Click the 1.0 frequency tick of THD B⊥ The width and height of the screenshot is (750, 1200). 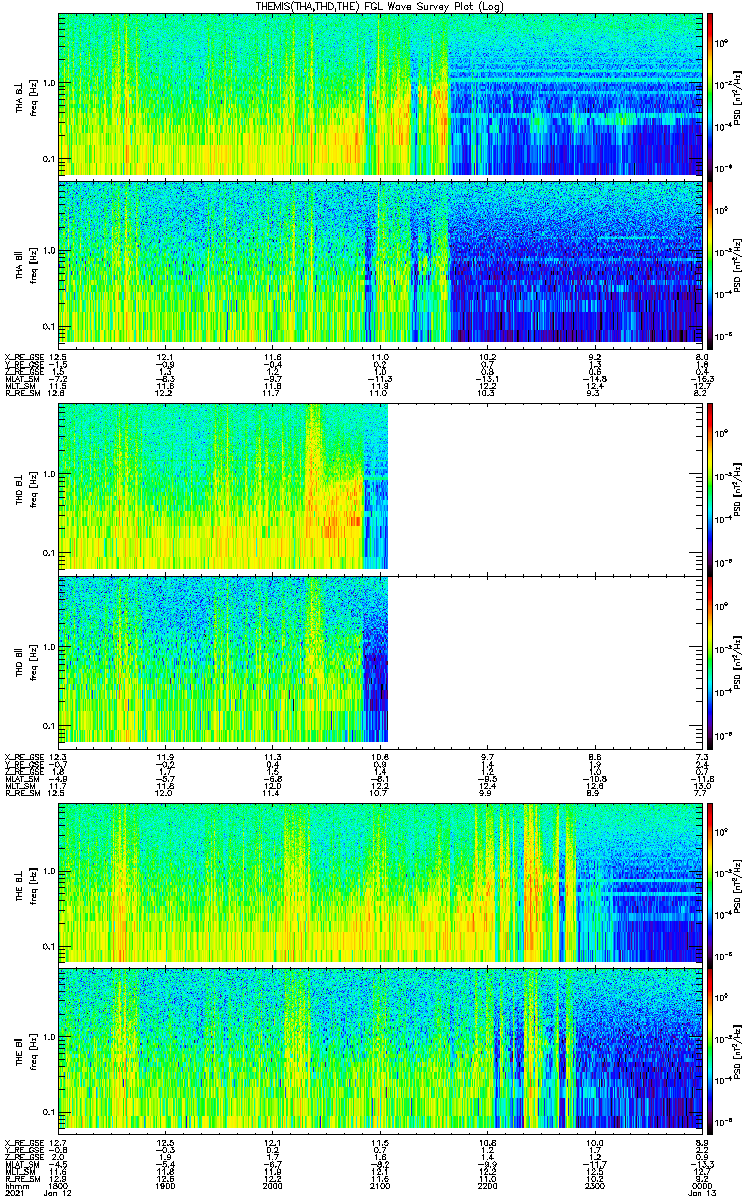[x=49, y=476]
